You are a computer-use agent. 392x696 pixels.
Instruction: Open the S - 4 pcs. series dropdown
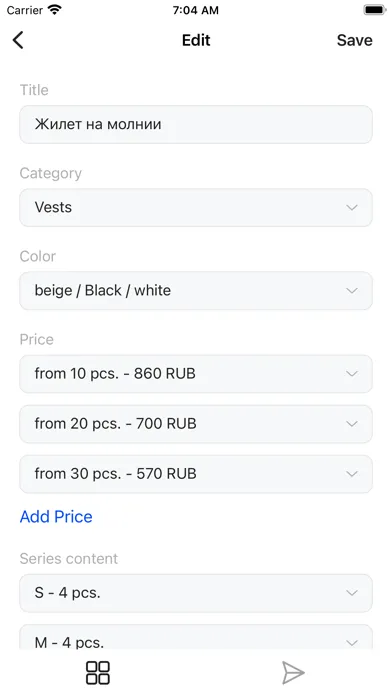pyautogui.click(x=196, y=593)
